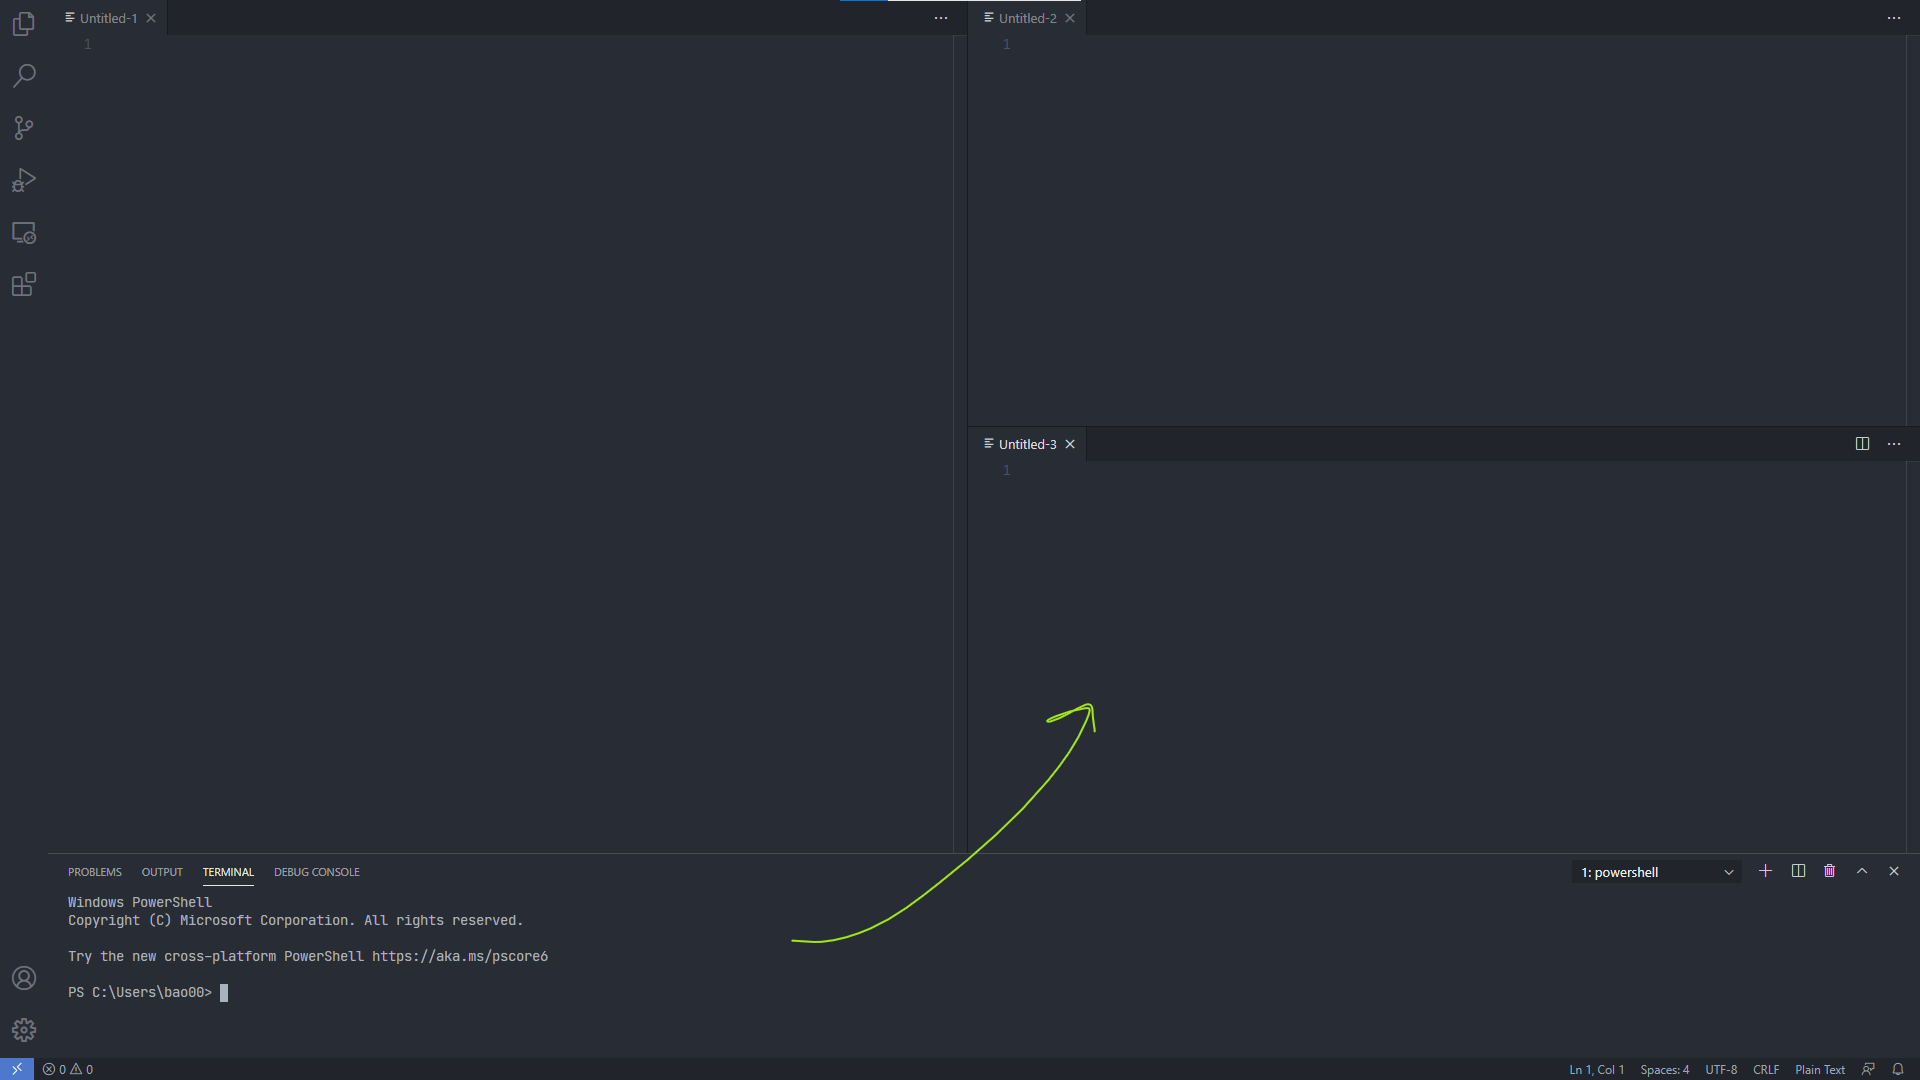Change Plain Text language mode
This screenshot has height=1080, width=1920.
point(1820,1069)
